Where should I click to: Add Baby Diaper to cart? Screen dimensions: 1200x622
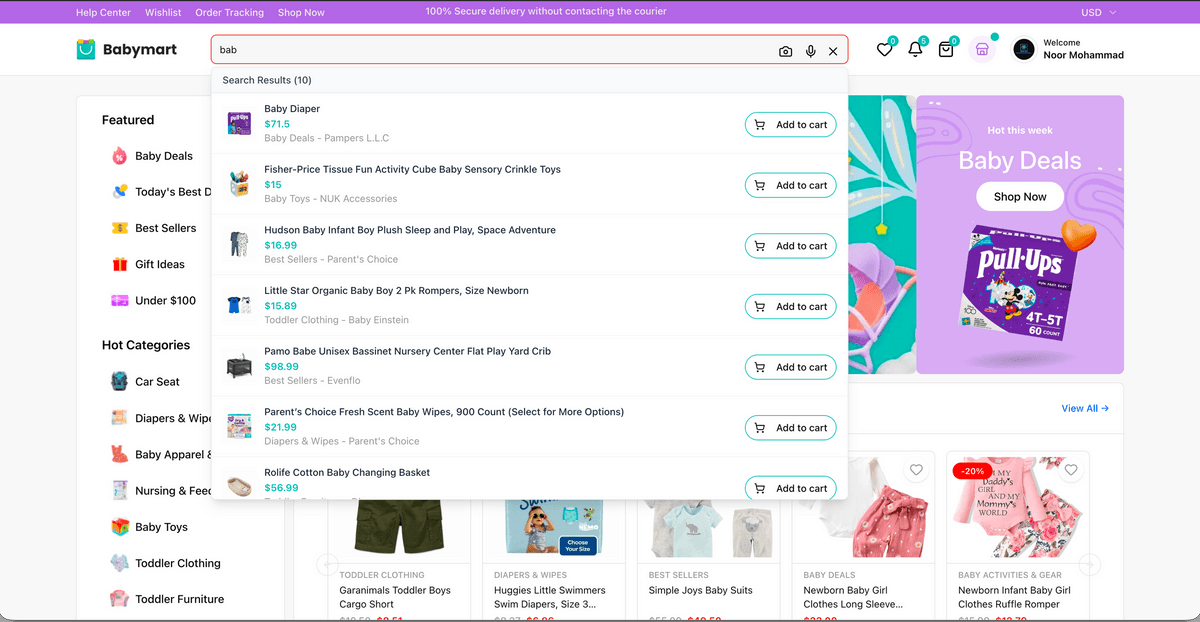tap(790, 125)
